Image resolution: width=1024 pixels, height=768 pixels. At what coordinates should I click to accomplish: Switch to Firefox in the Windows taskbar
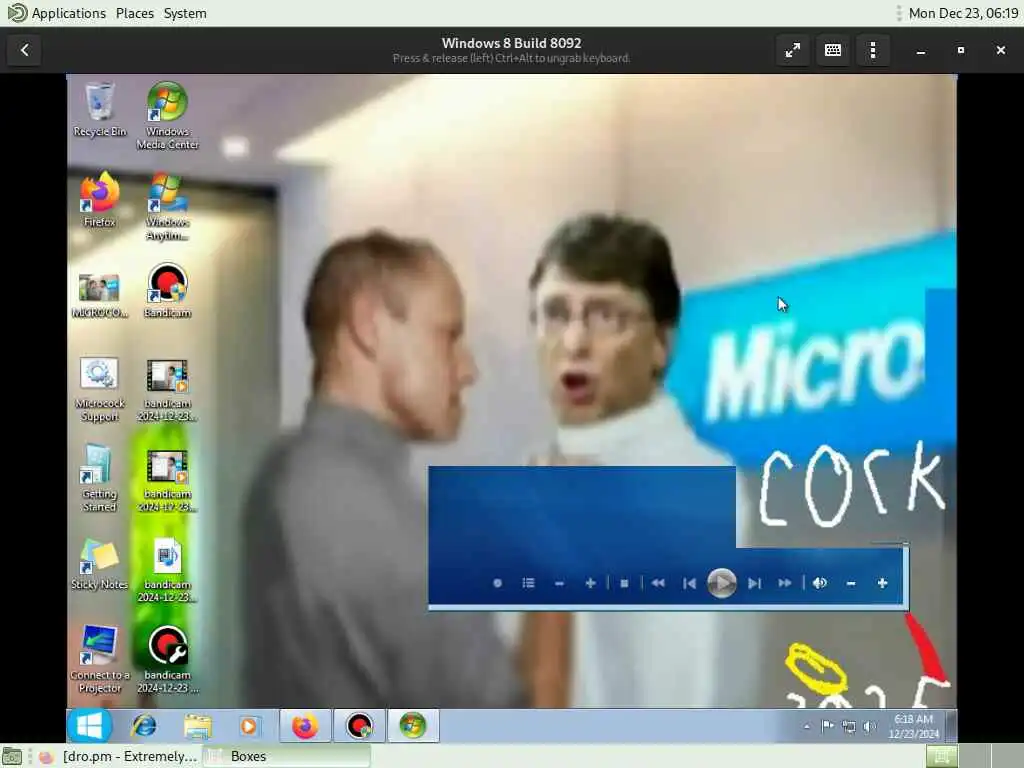(x=304, y=726)
